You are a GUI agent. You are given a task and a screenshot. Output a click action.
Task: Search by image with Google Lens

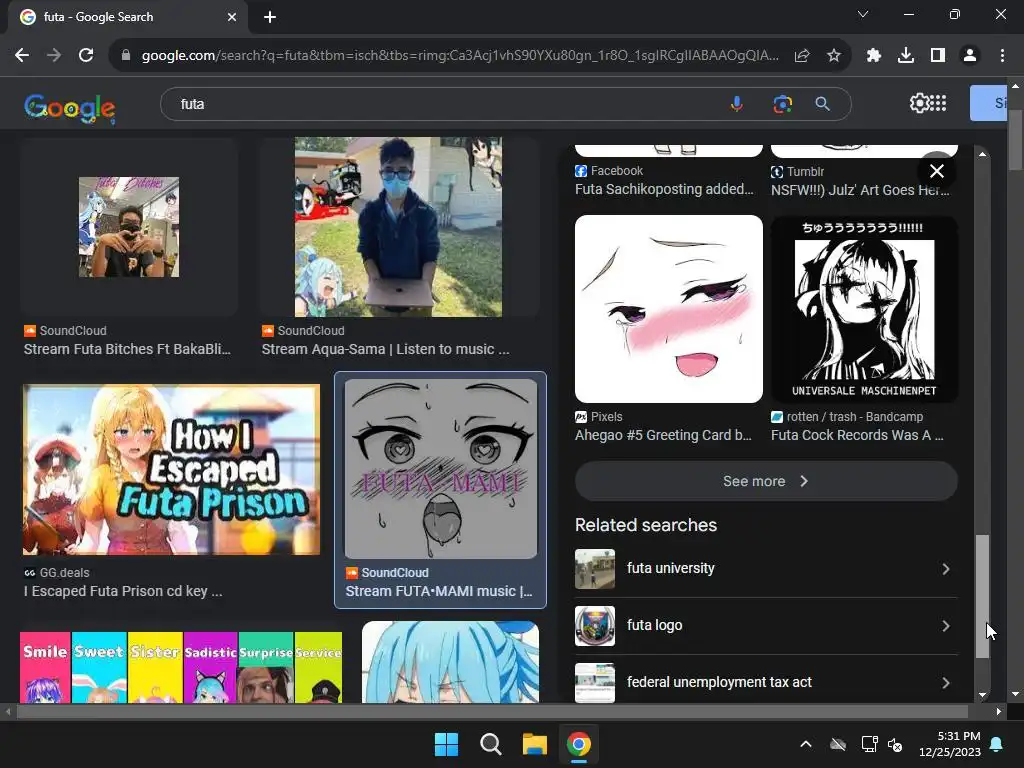pyautogui.click(x=782, y=104)
